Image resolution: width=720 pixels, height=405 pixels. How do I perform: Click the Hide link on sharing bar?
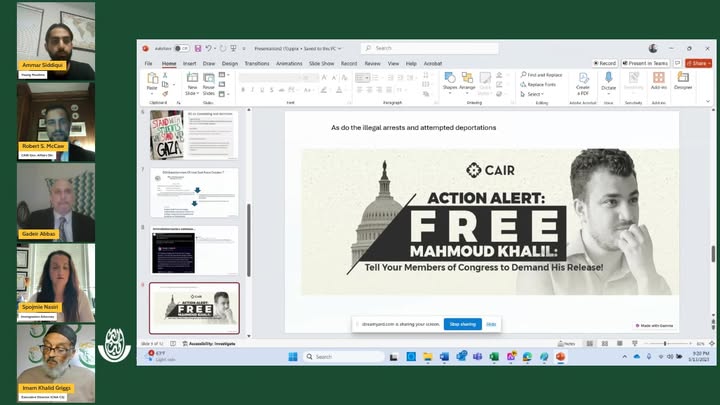coord(491,324)
